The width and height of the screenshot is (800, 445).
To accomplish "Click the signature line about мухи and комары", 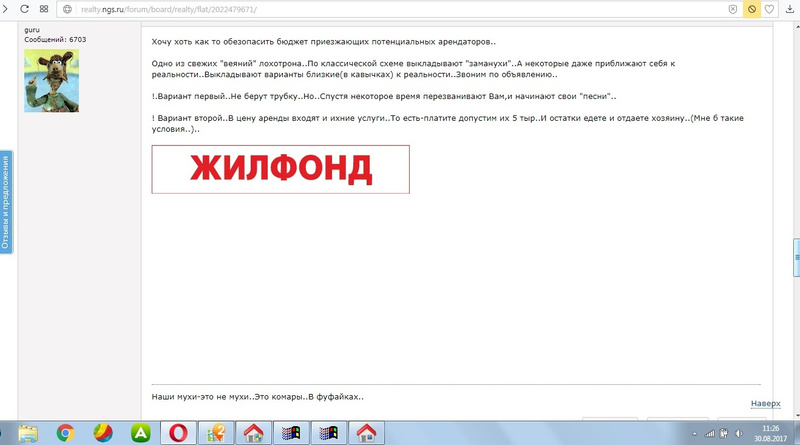I will (x=258, y=397).
